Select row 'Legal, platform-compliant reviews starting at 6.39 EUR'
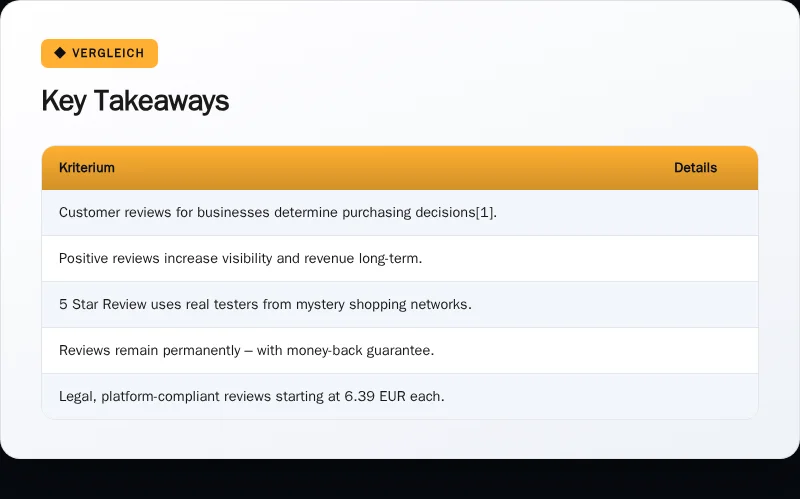800x499 pixels. coord(400,396)
